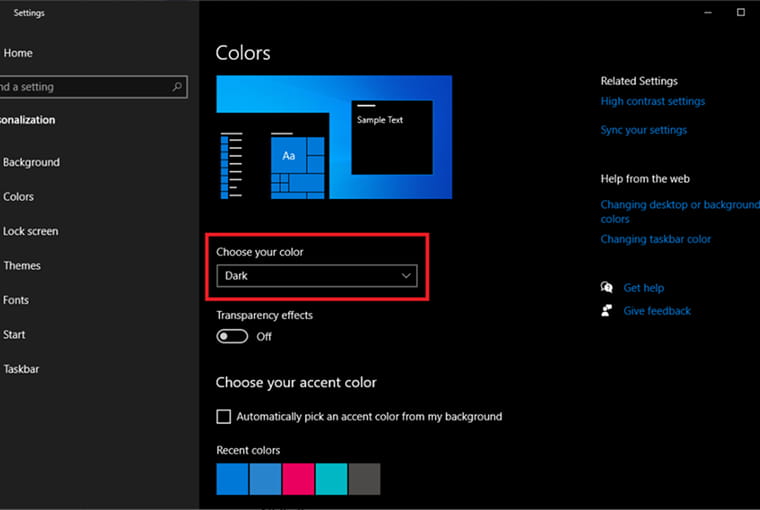This screenshot has height=510, width=760.
Task: Open Changing taskbar color help link
Action: (x=655, y=240)
